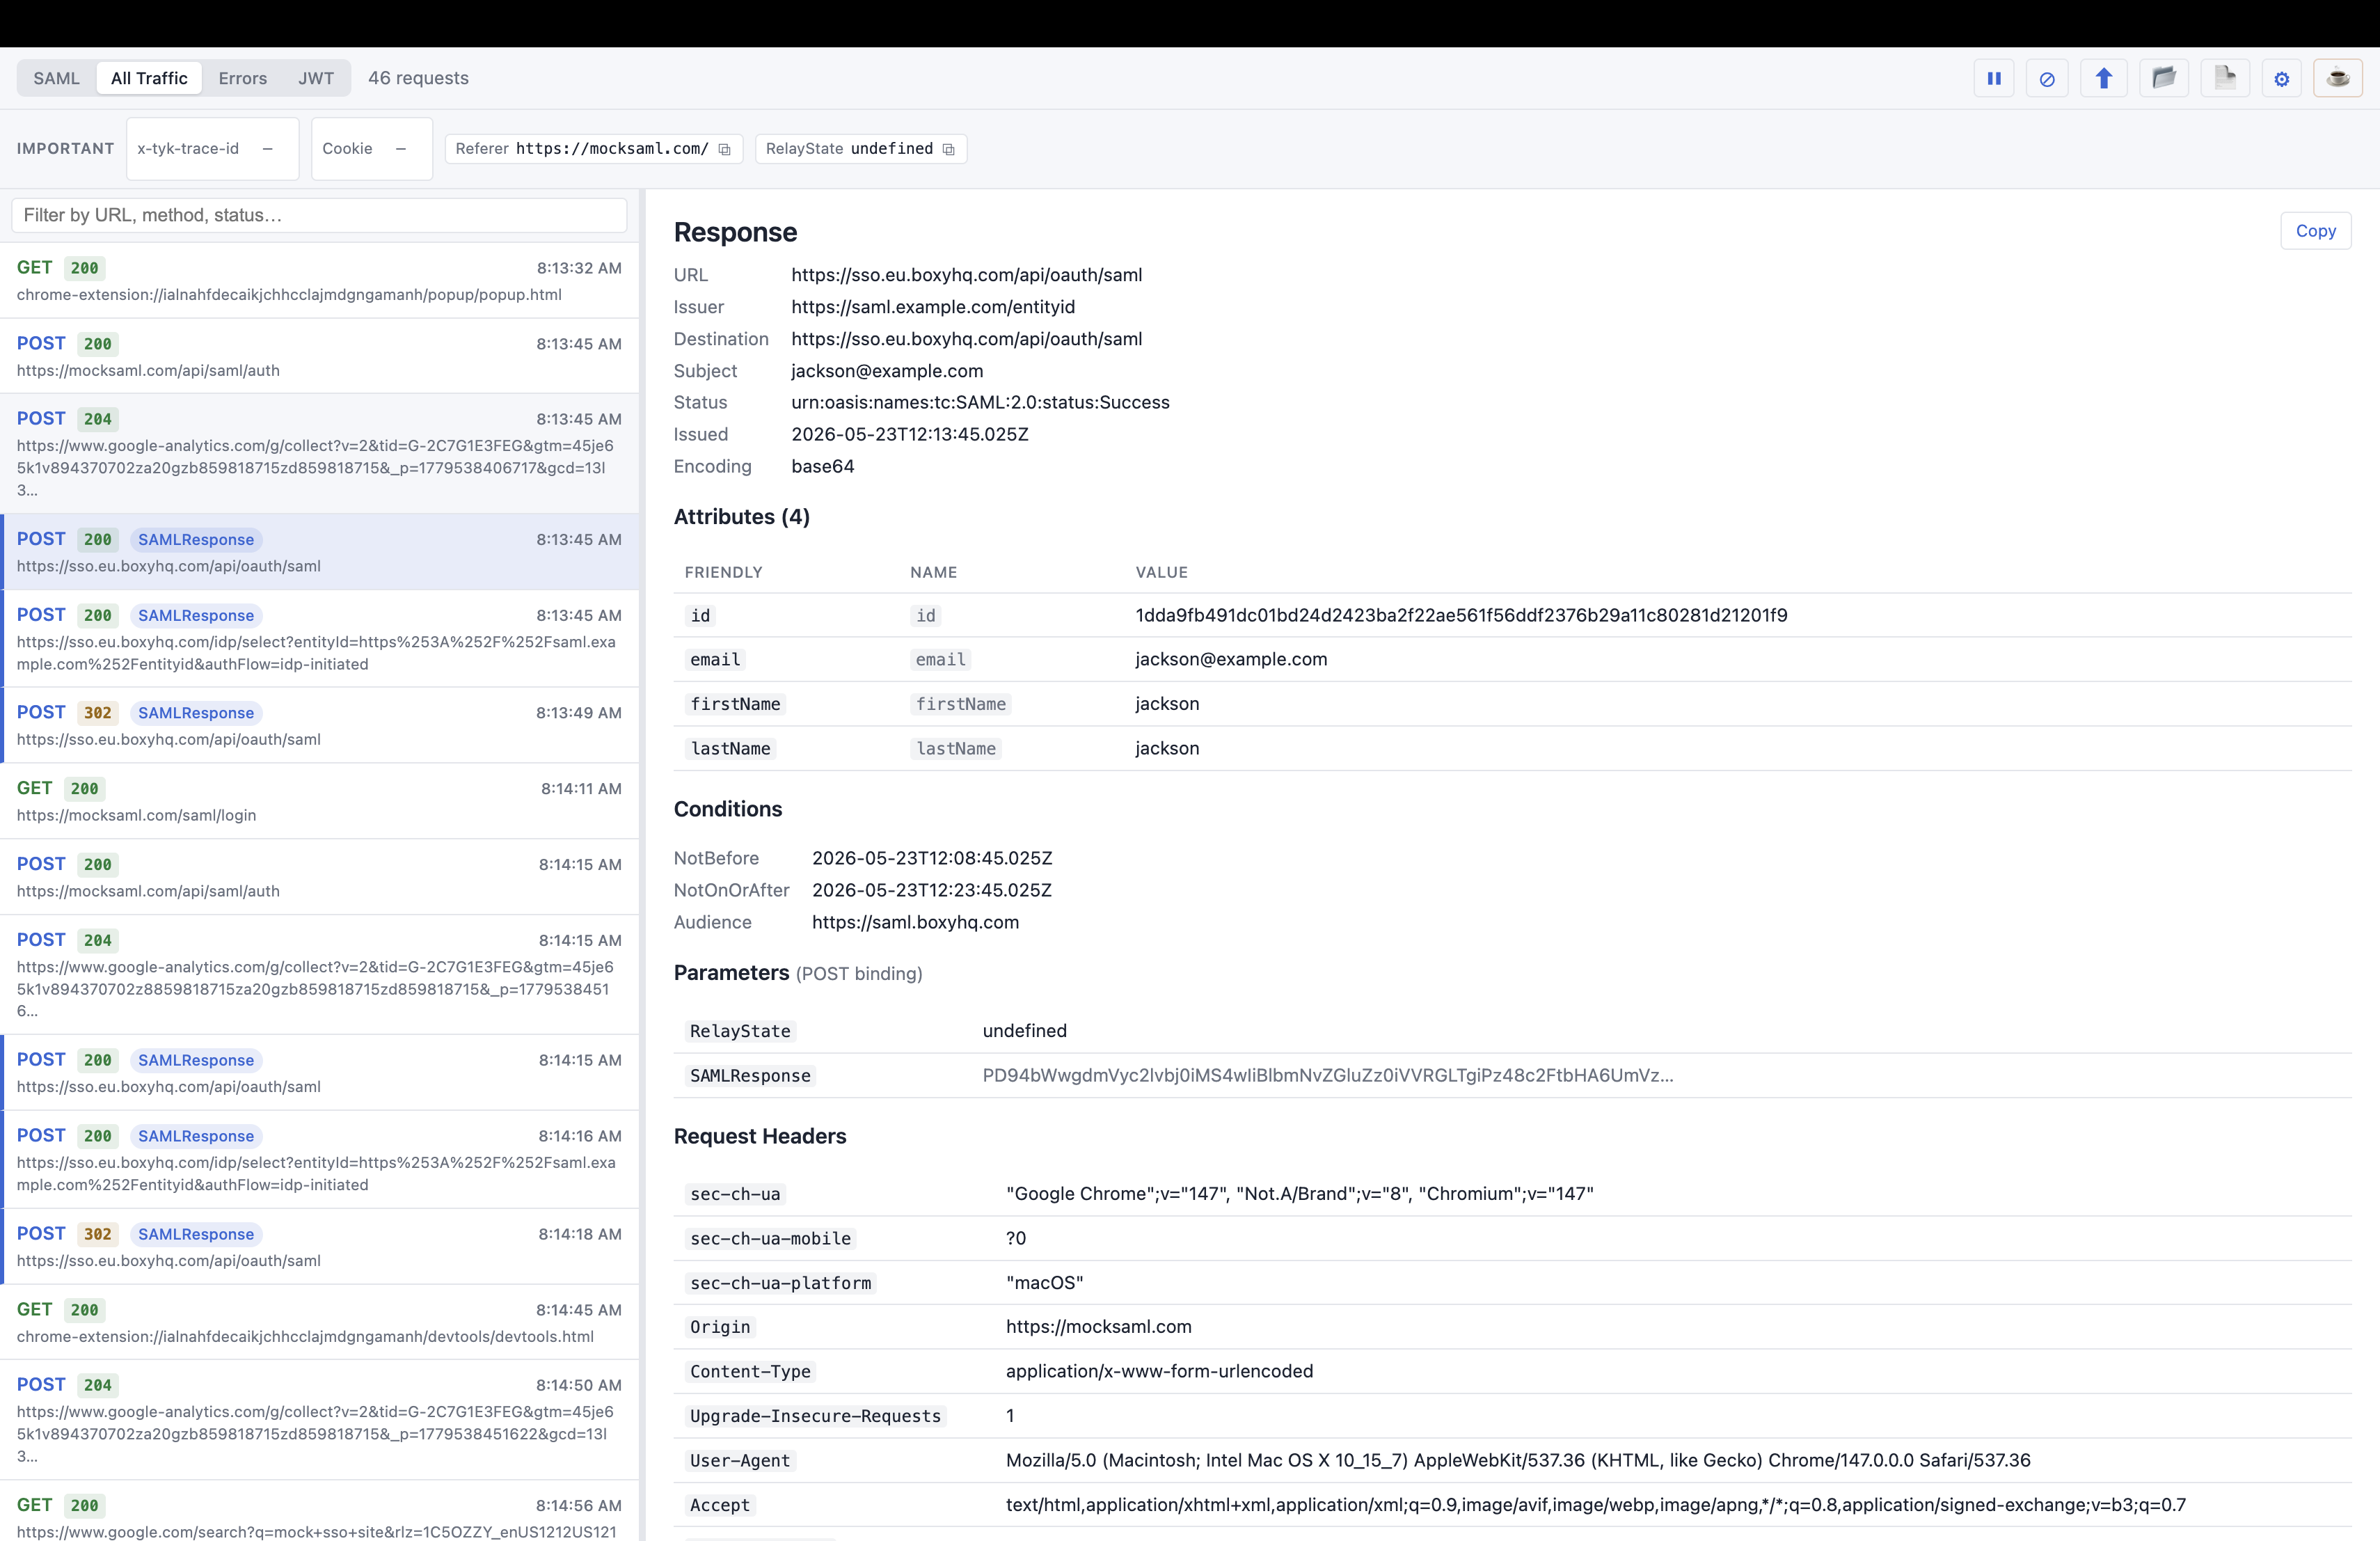The image size is (2380, 1541).
Task: Click the Status value urn:oasis:names:tc:SAML:2.0:status:Success
Action: [980, 402]
